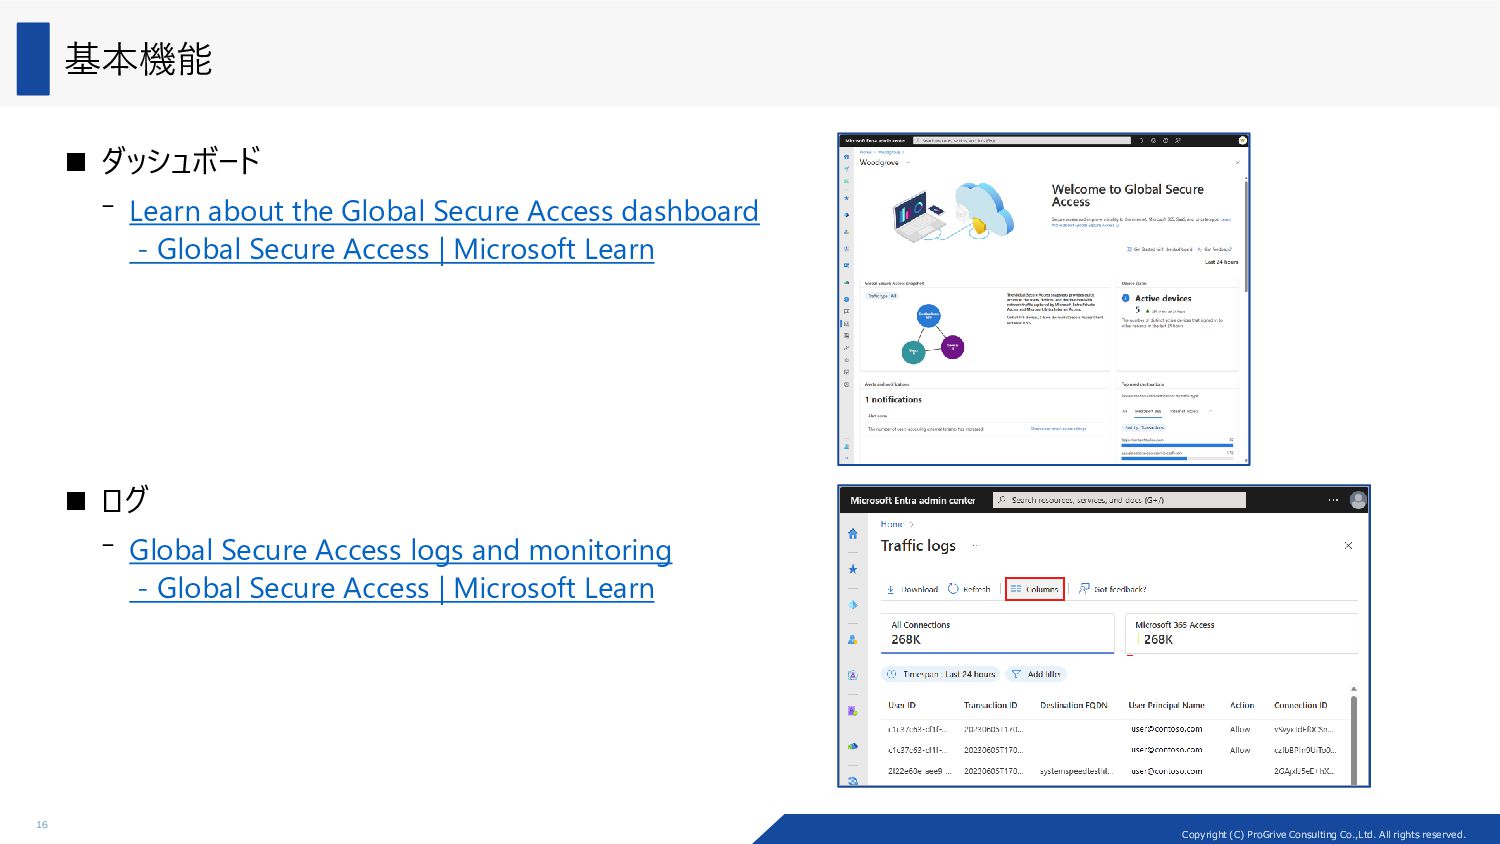
Task: Click the first row's Allow action cell
Action: [1240, 729]
